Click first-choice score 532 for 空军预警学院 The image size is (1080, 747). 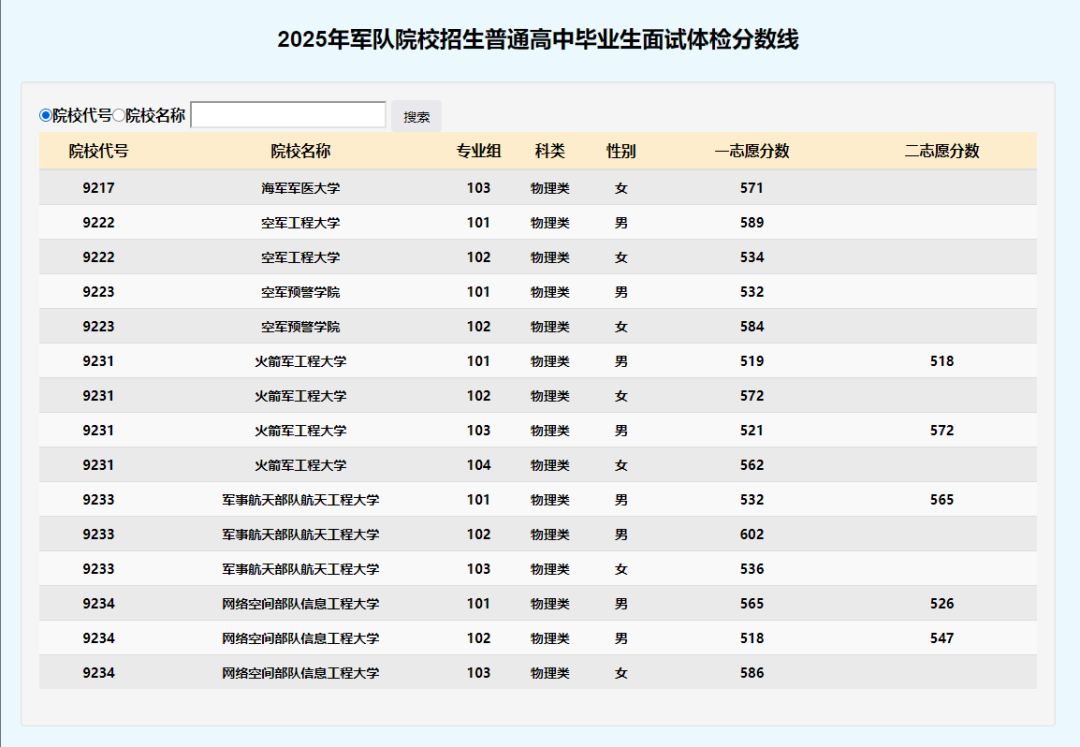[x=751, y=292]
